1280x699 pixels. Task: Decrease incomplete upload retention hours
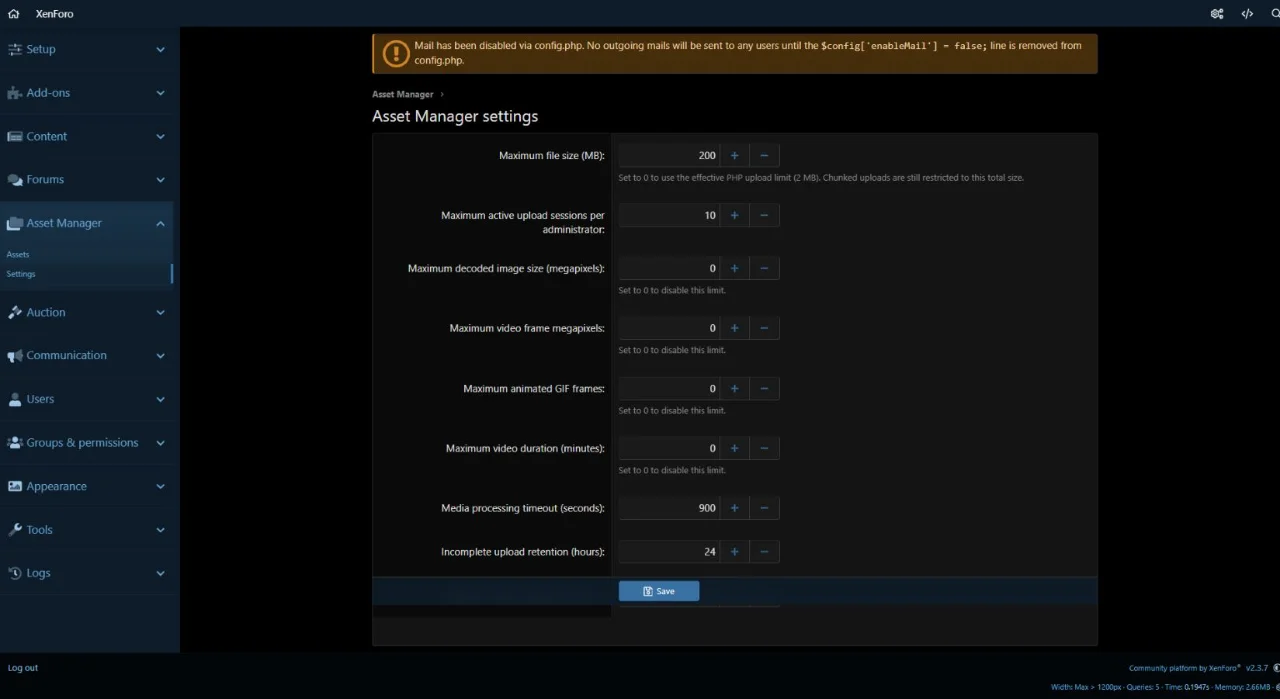pos(764,551)
